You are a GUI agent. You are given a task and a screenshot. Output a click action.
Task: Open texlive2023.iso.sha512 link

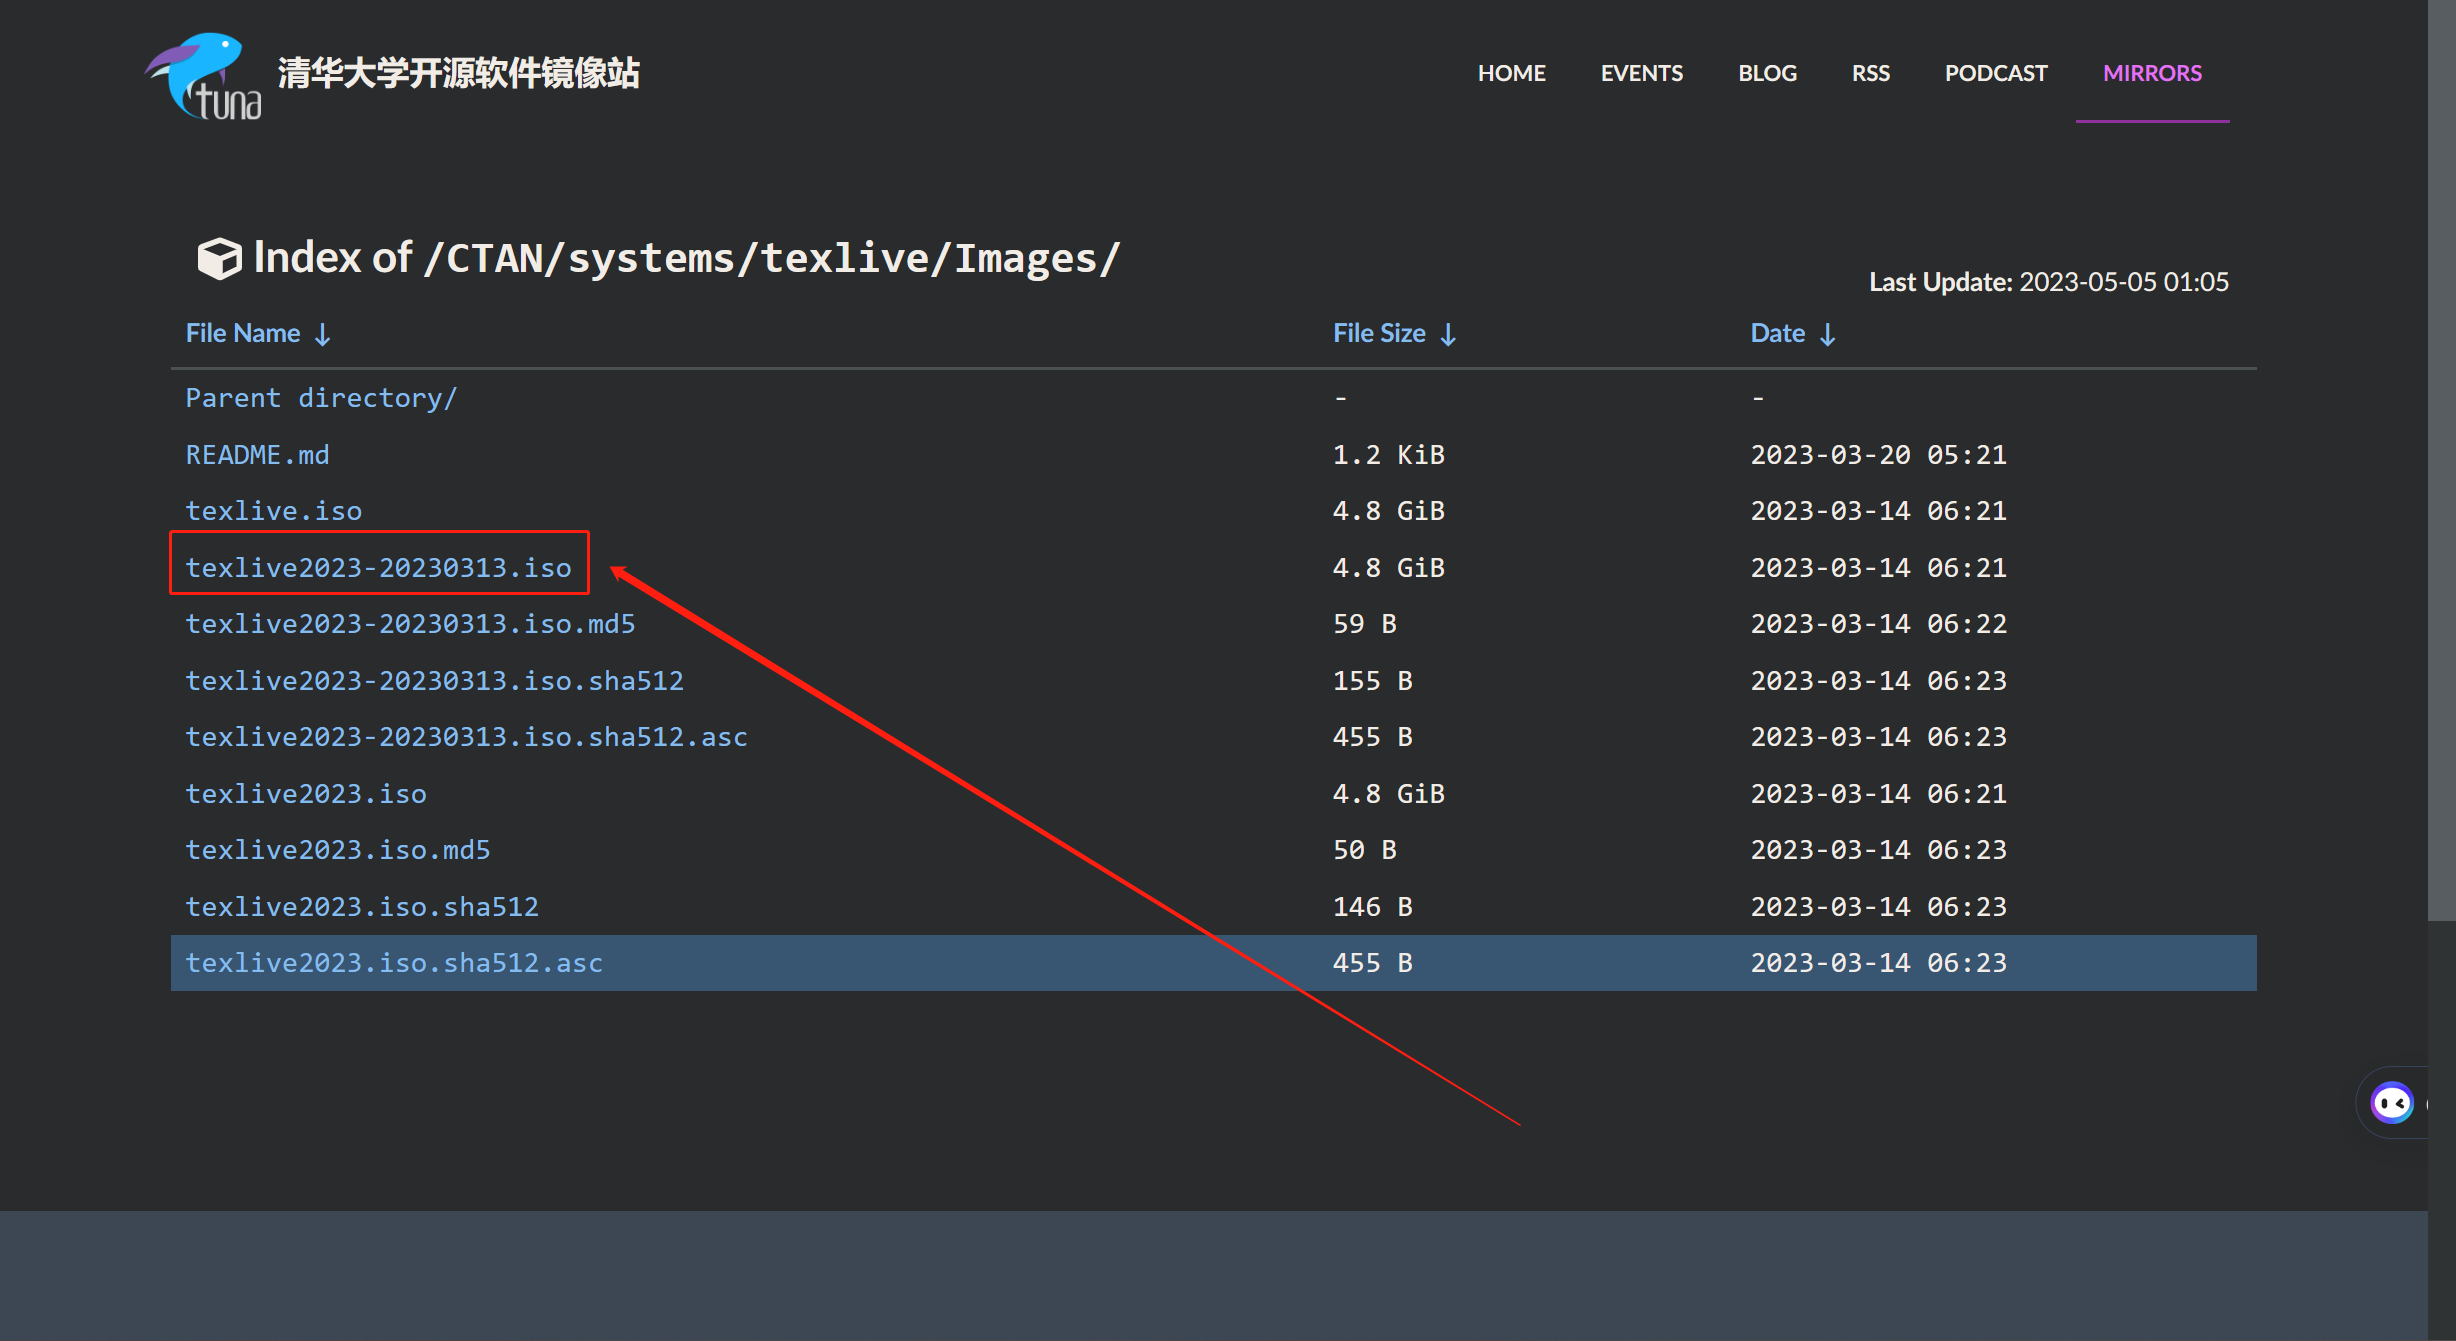pyautogui.click(x=362, y=907)
